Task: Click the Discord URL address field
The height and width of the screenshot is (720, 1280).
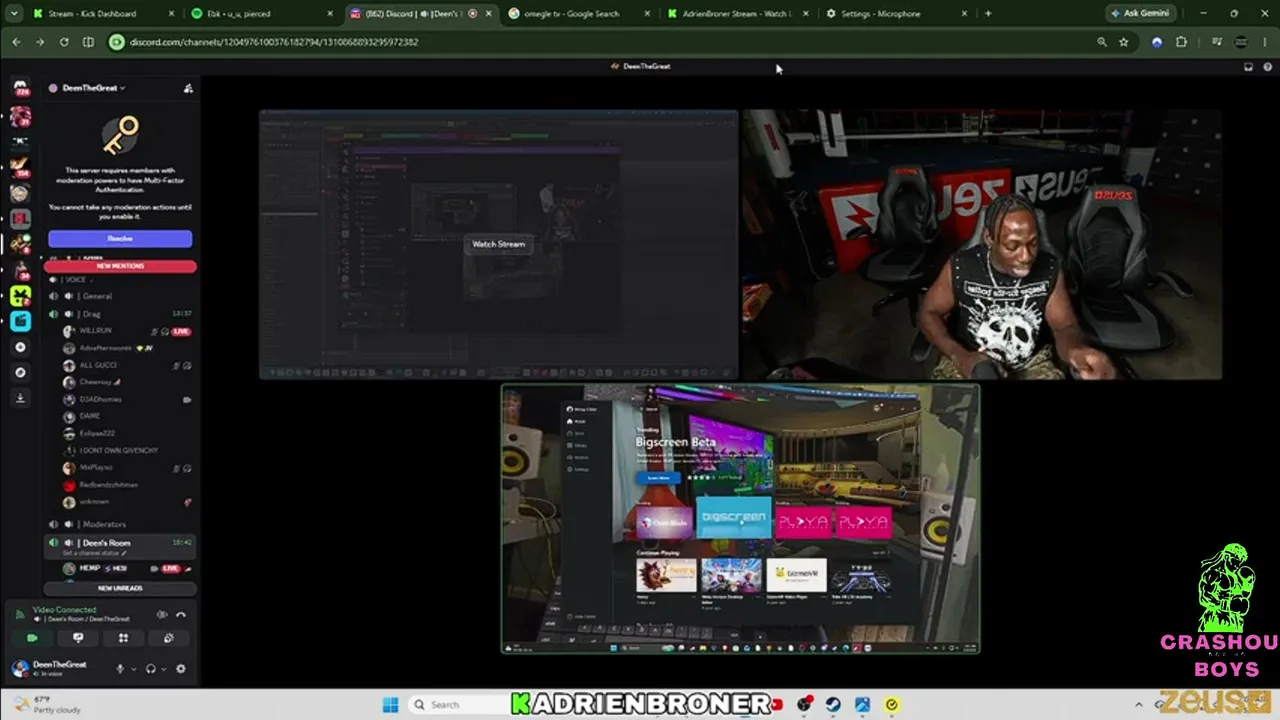Action: [x=600, y=42]
